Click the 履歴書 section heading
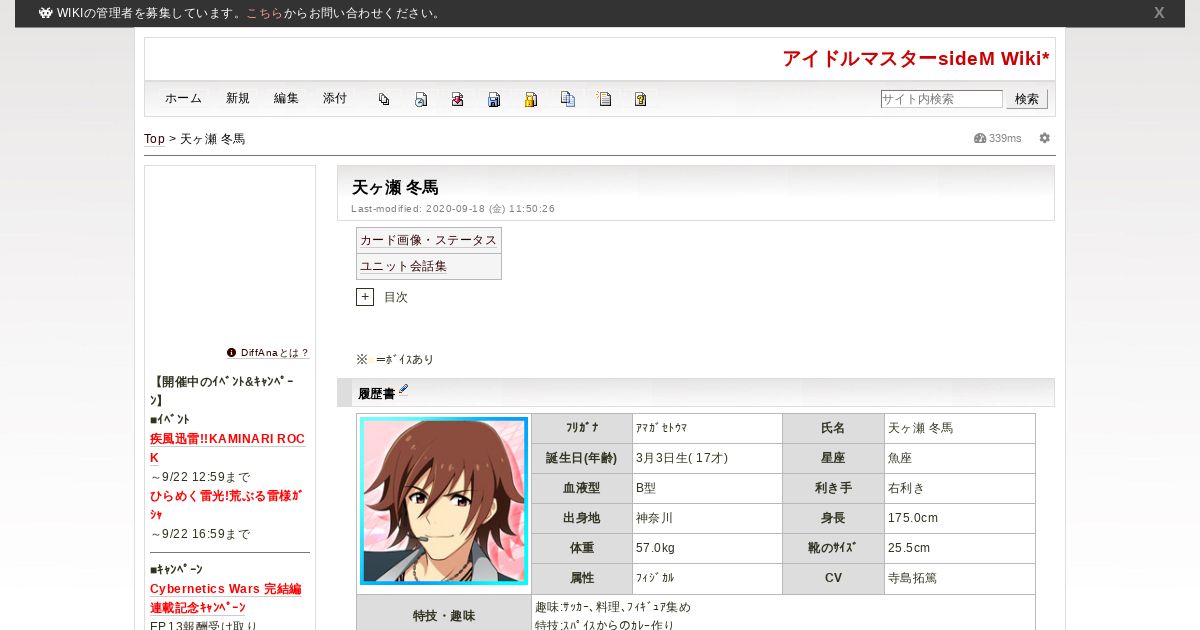 tap(376, 393)
